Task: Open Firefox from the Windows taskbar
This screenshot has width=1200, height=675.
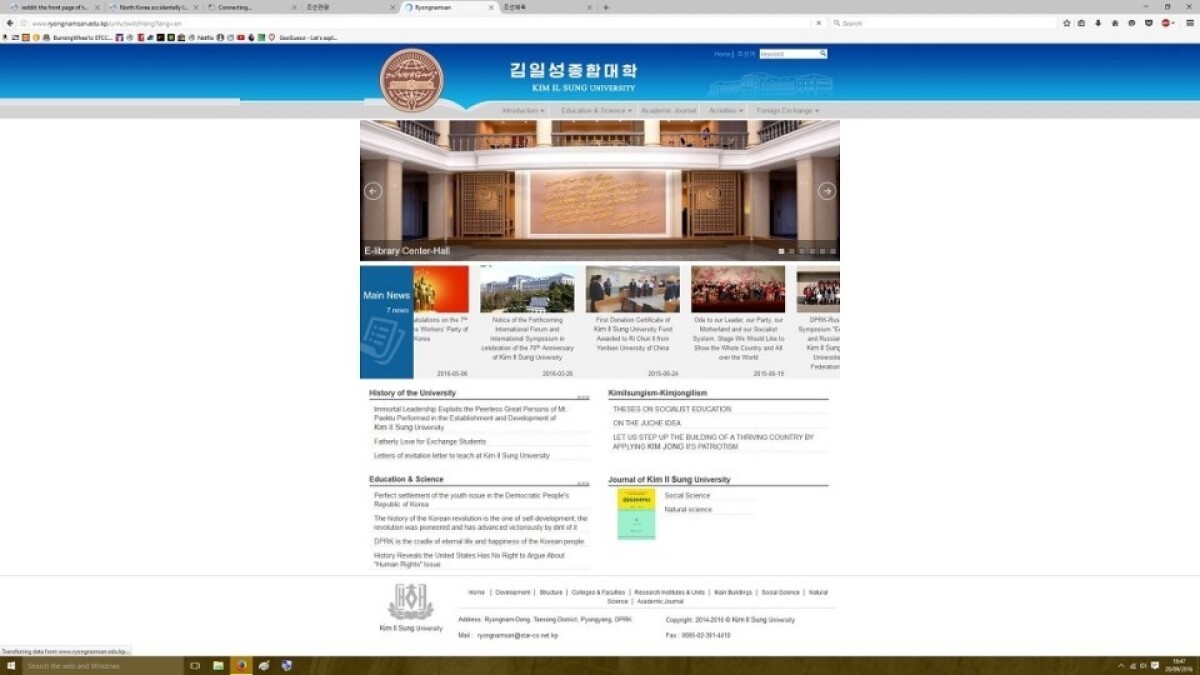Action: click(241, 665)
